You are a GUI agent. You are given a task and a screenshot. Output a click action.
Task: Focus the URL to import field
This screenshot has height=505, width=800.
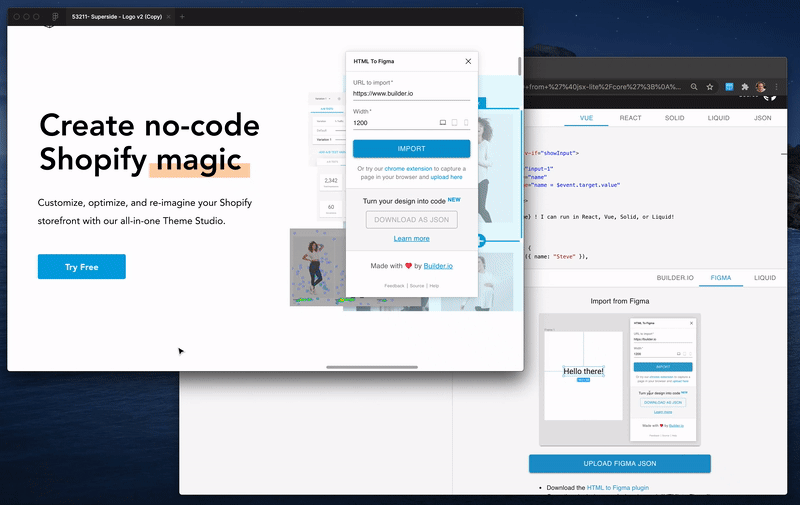pos(411,94)
